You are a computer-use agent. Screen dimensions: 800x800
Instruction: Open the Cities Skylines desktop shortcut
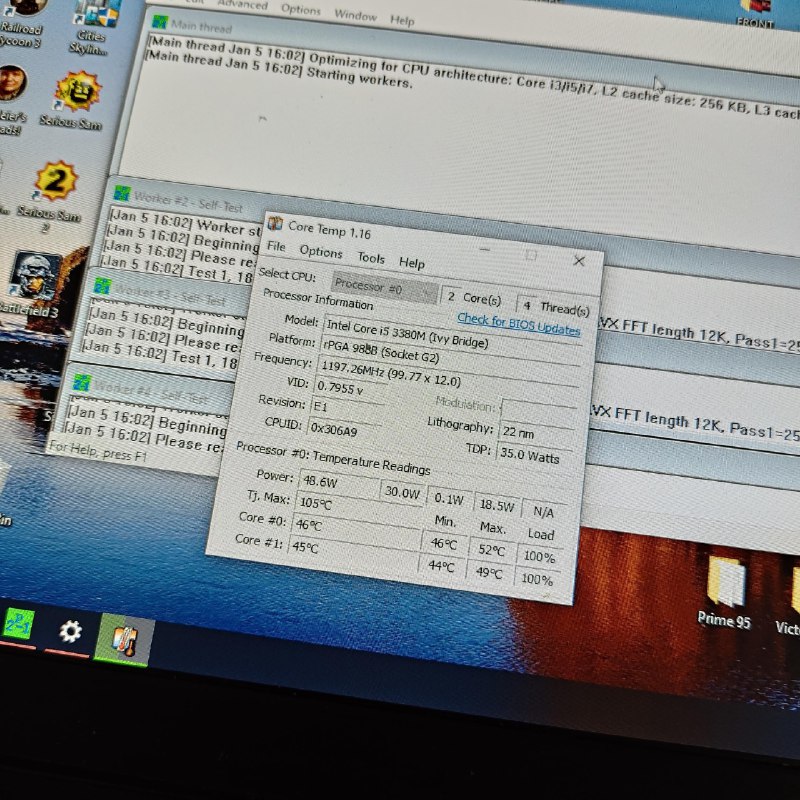pos(91,27)
